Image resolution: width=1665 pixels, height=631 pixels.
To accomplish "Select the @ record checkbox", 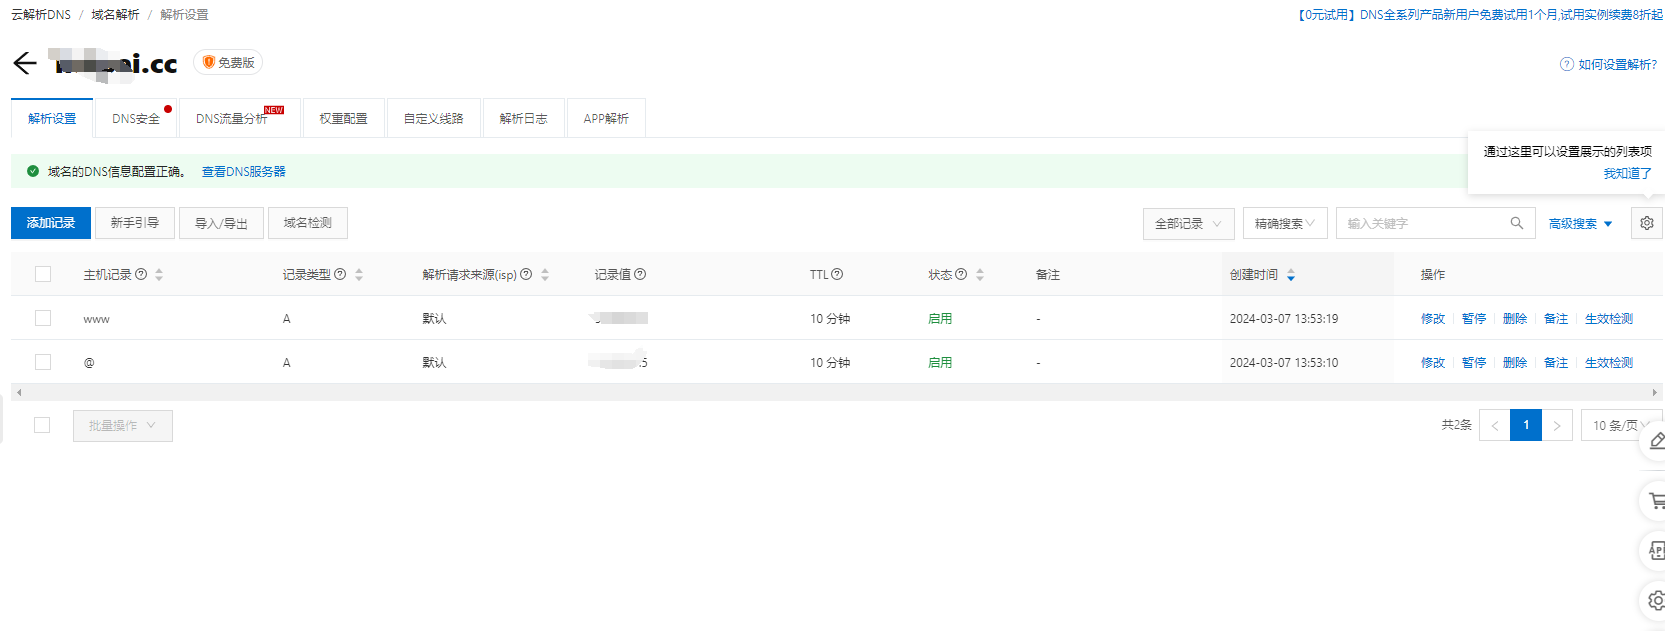I will click(x=43, y=362).
